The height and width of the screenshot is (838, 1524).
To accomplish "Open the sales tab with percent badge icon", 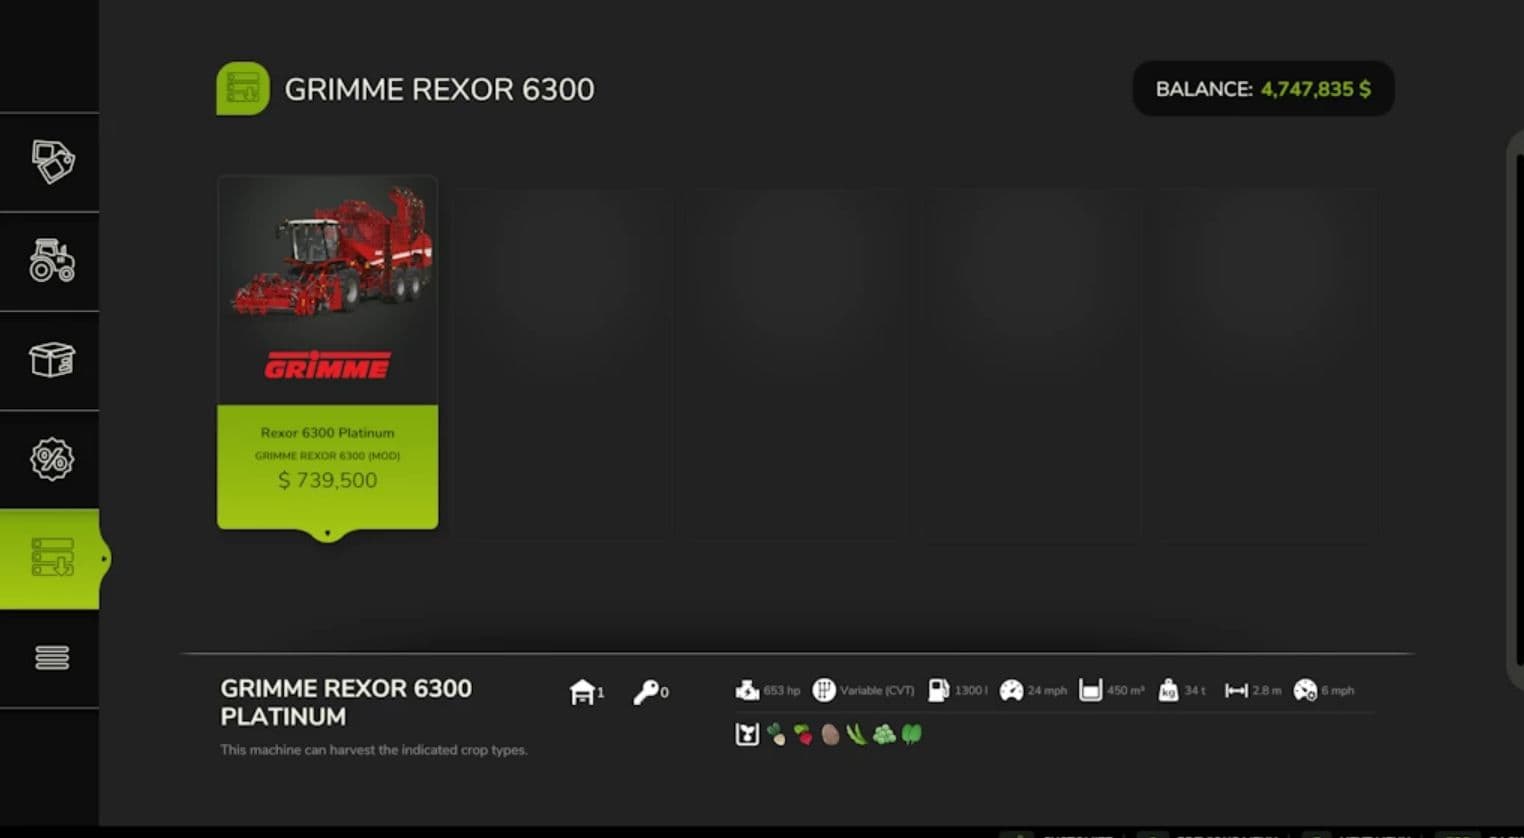I will [x=52, y=459].
